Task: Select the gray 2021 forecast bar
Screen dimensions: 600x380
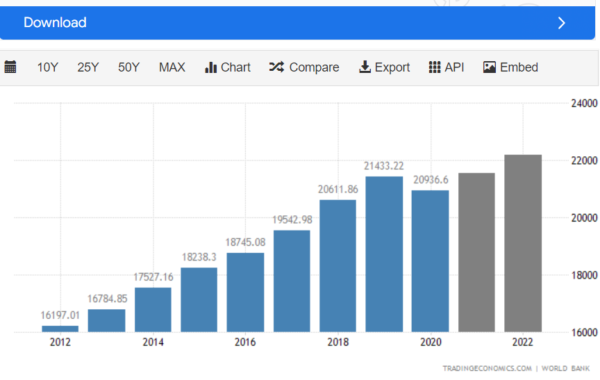Action: click(476, 252)
